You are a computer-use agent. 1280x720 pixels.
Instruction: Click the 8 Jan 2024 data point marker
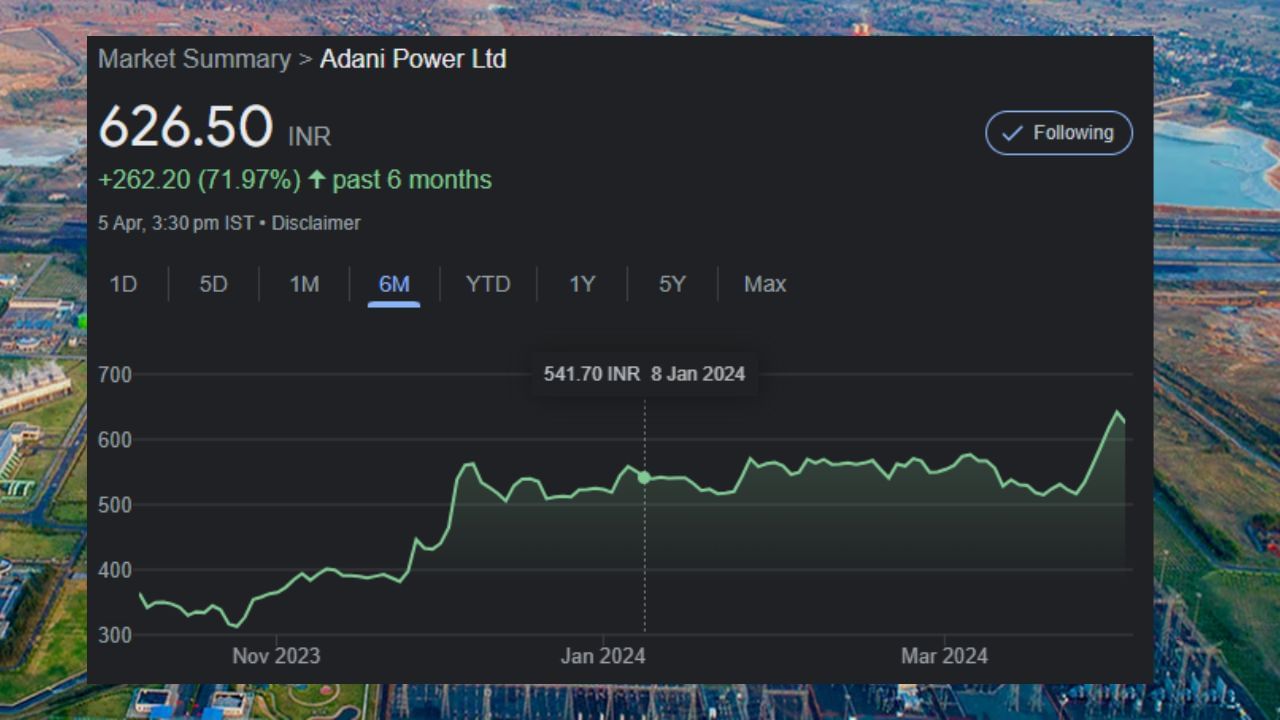coord(644,478)
